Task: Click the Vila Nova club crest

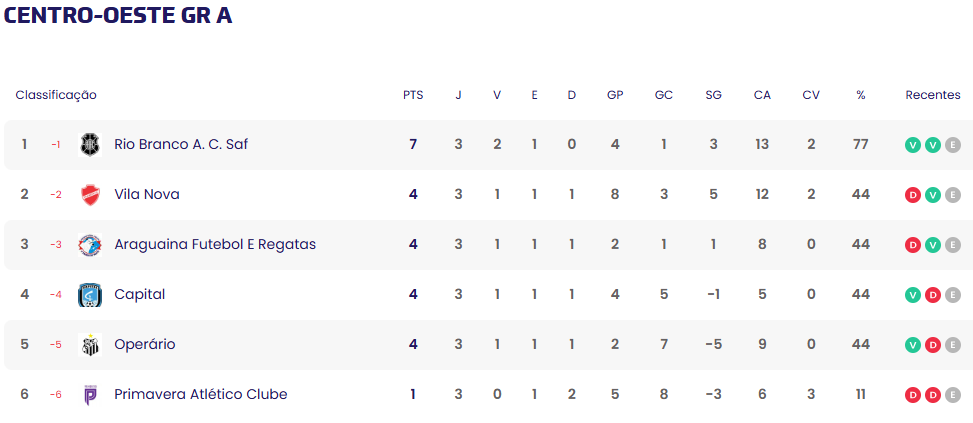Action: click(x=90, y=195)
